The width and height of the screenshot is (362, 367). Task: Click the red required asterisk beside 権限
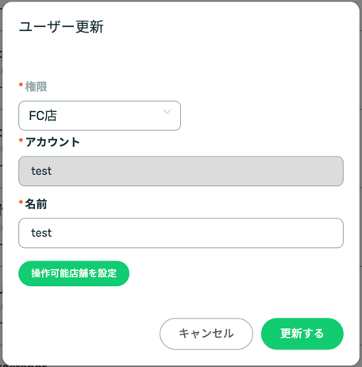click(21, 85)
